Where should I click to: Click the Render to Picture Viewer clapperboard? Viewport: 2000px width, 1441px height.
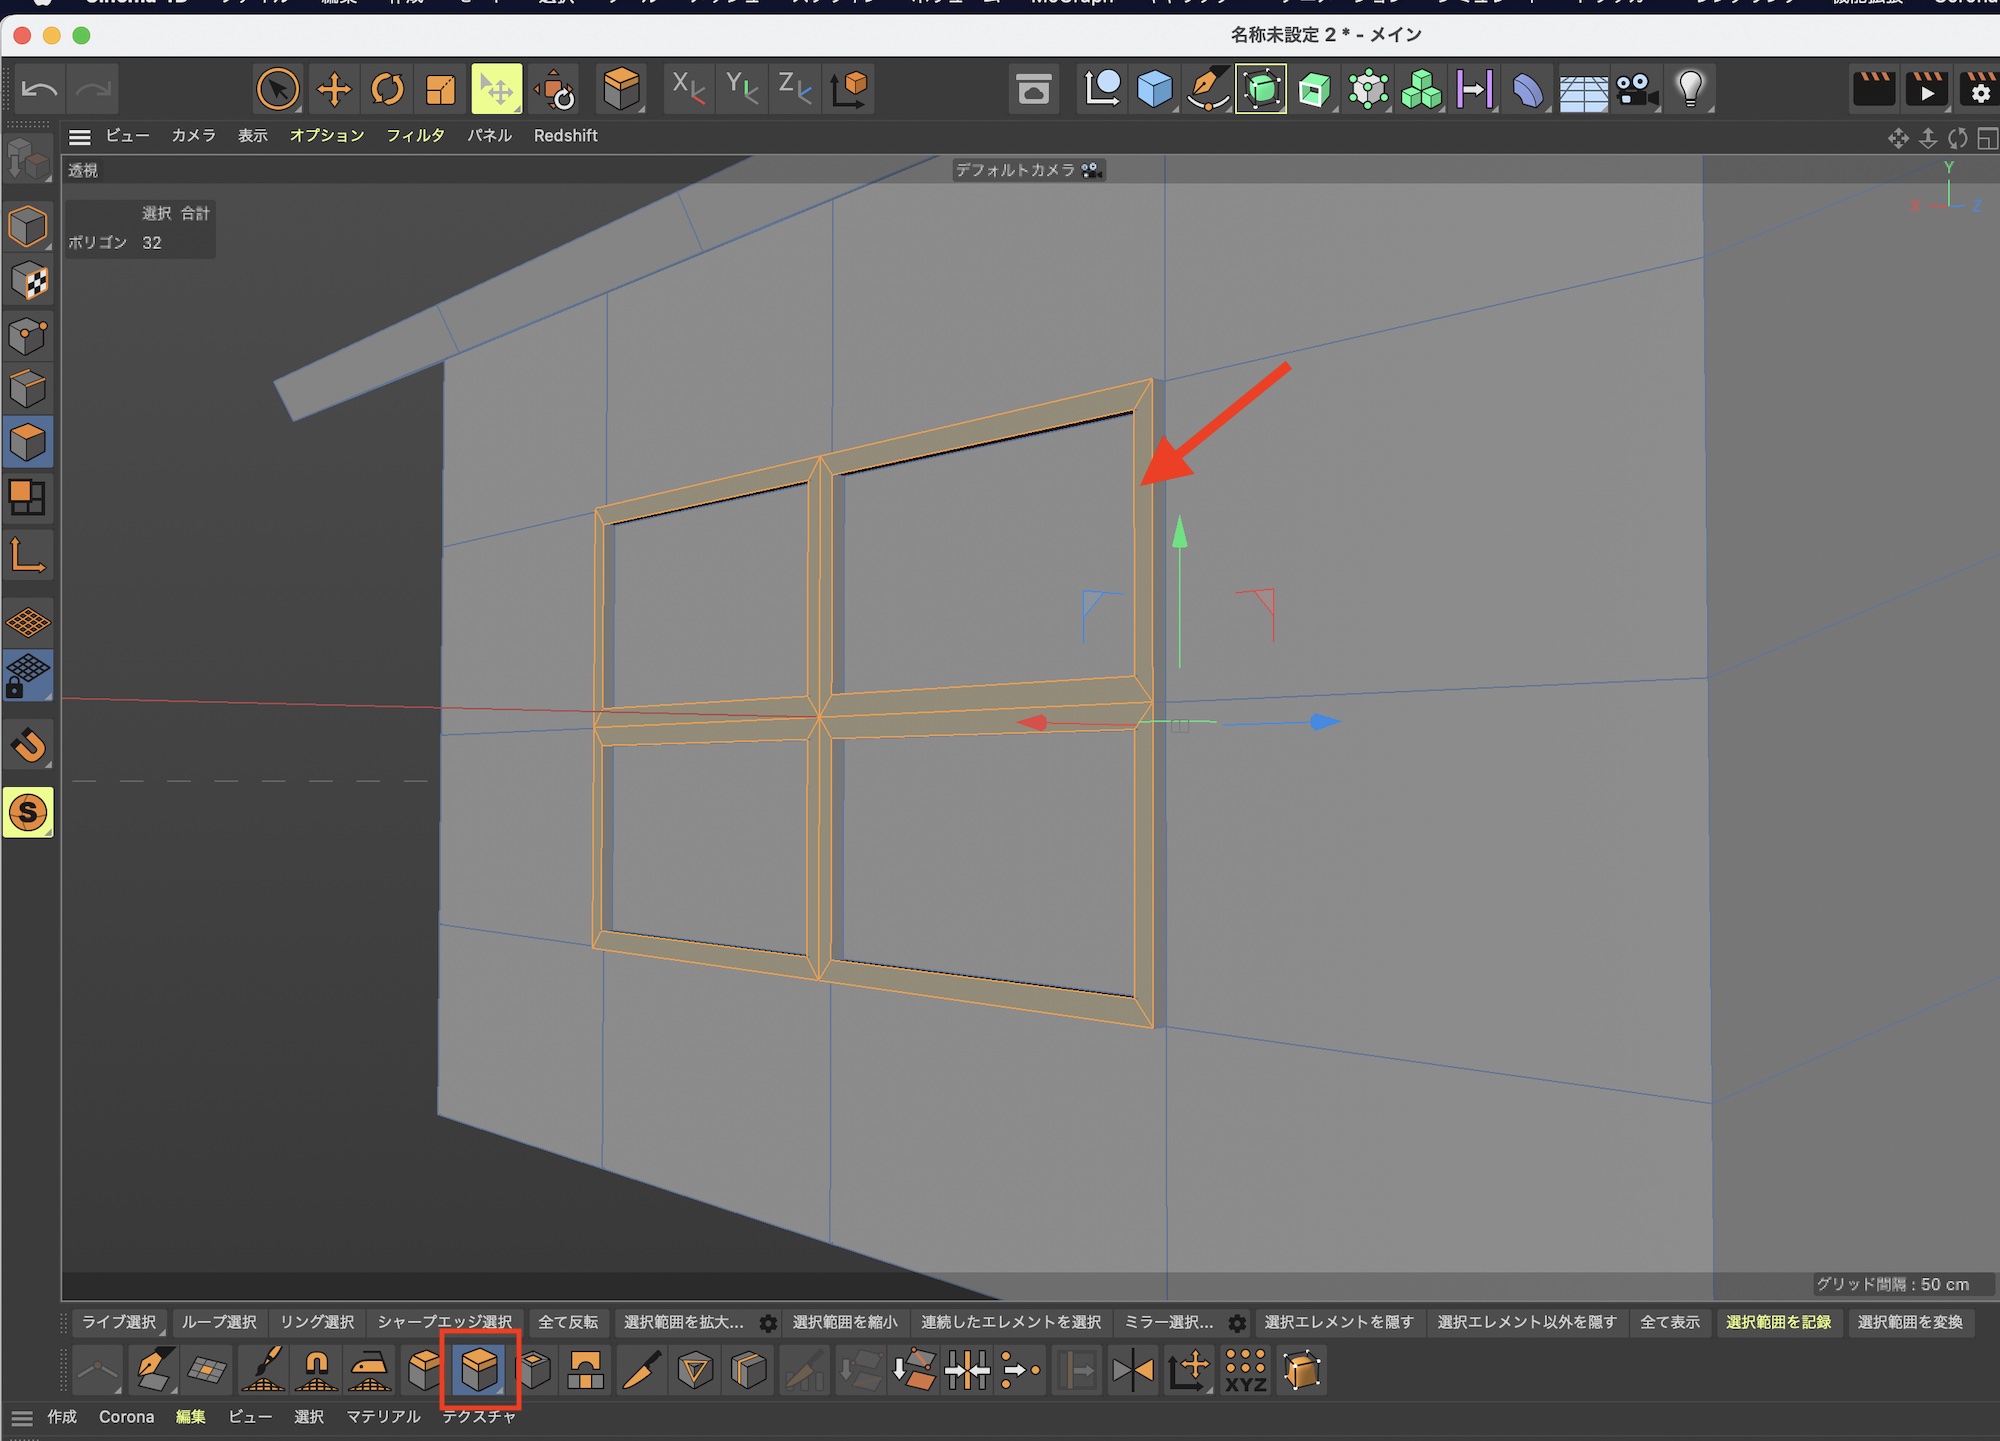coord(1926,89)
